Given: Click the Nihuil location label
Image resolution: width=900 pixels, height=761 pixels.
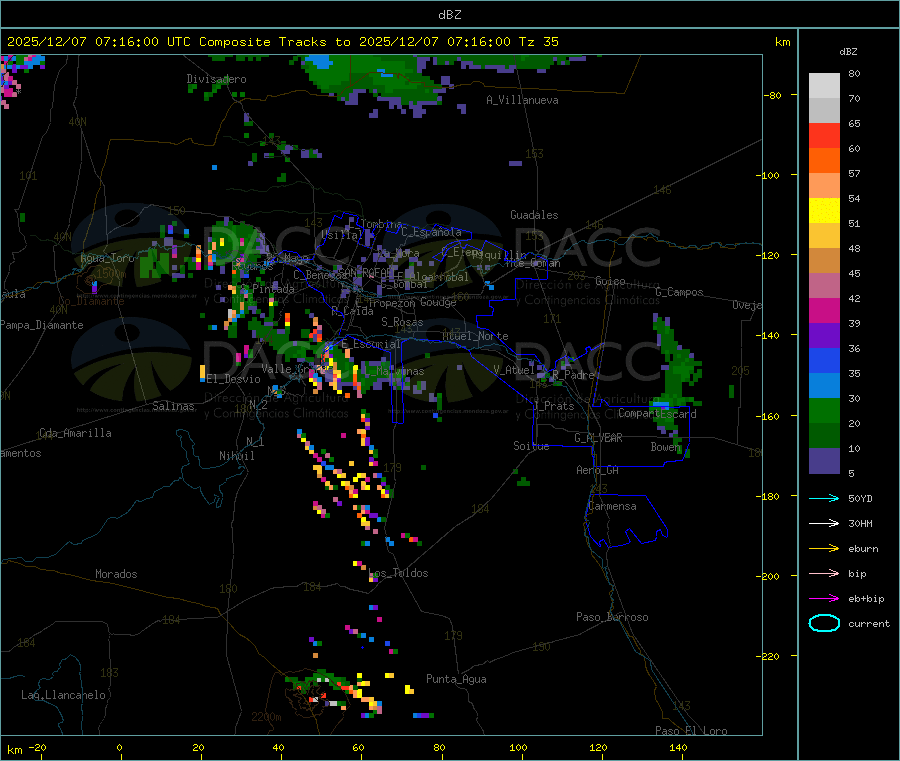Looking at the screenshot, I should [x=237, y=456].
